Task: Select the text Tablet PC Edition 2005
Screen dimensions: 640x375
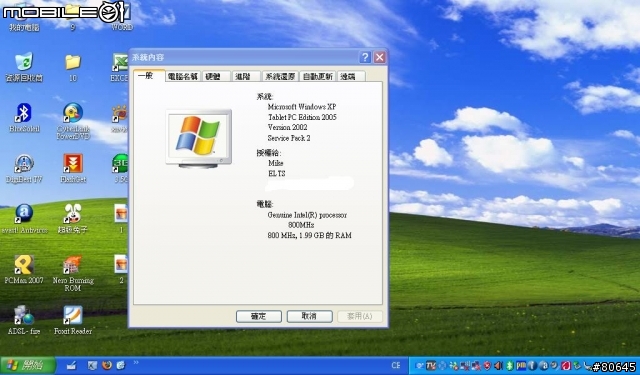Action: point(302,117)
